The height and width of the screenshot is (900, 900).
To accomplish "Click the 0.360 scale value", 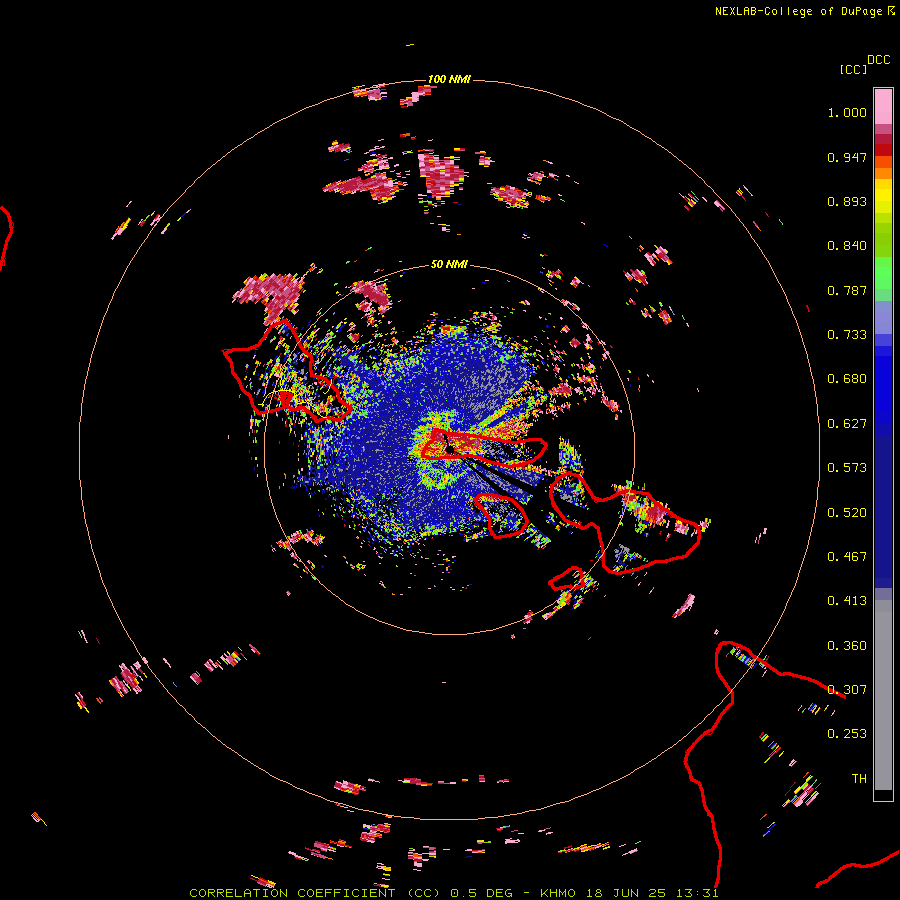I will point(847,646).
